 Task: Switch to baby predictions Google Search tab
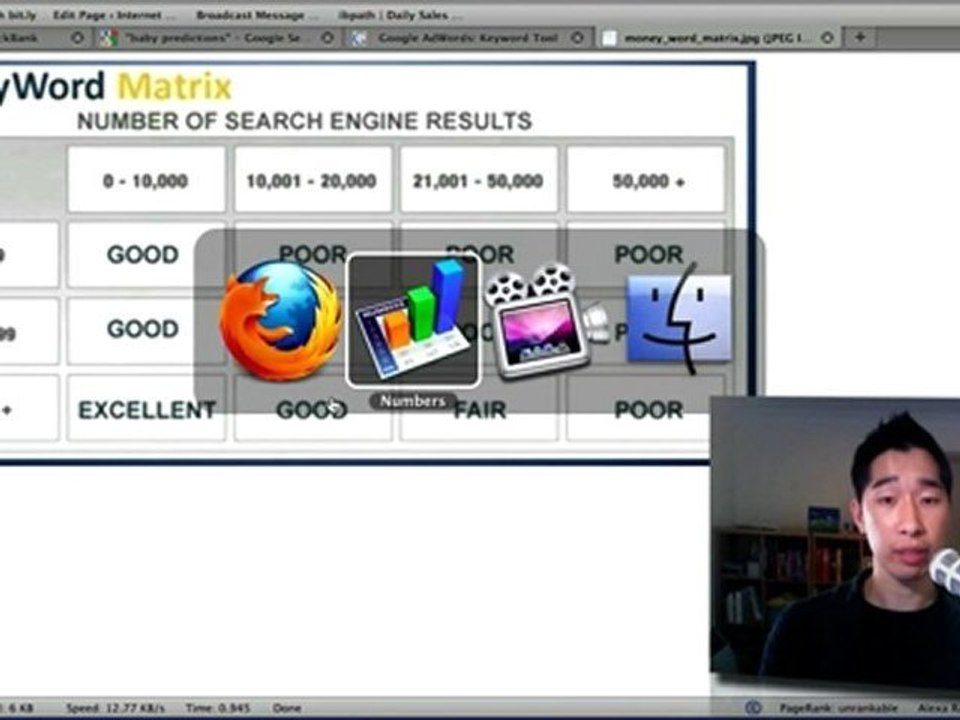(217, 38)
